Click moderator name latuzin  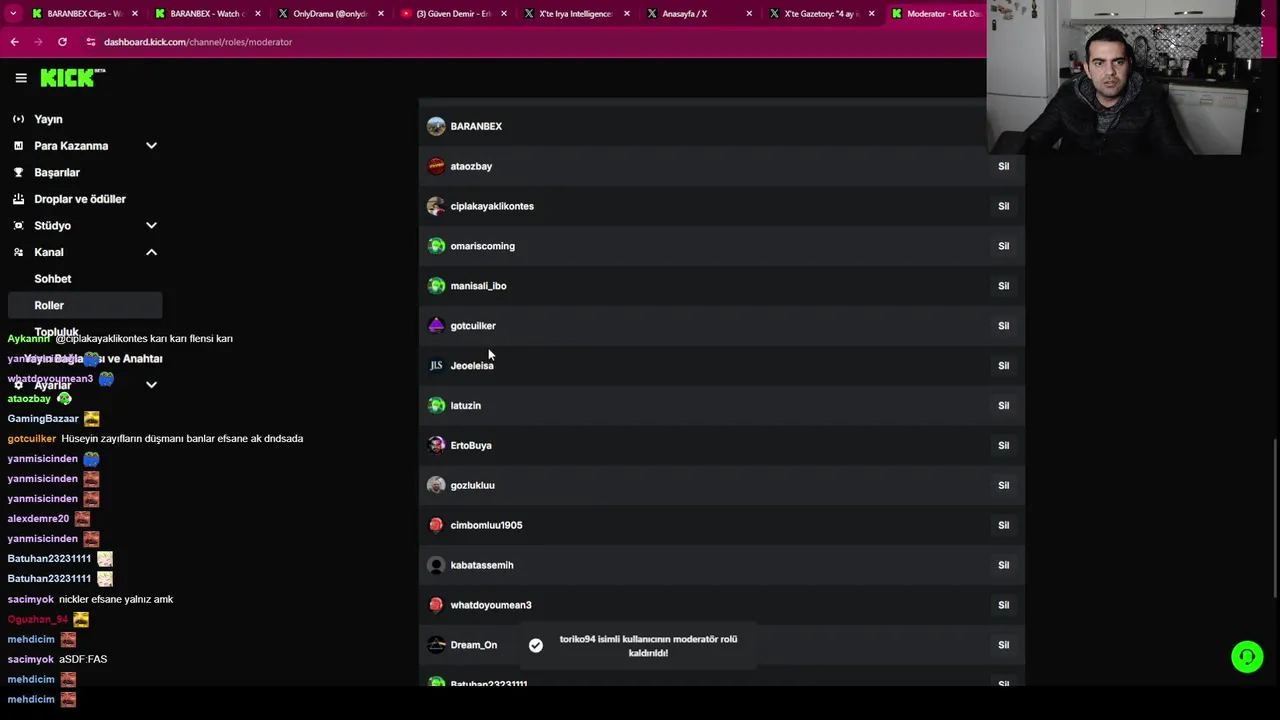point(466,405)
